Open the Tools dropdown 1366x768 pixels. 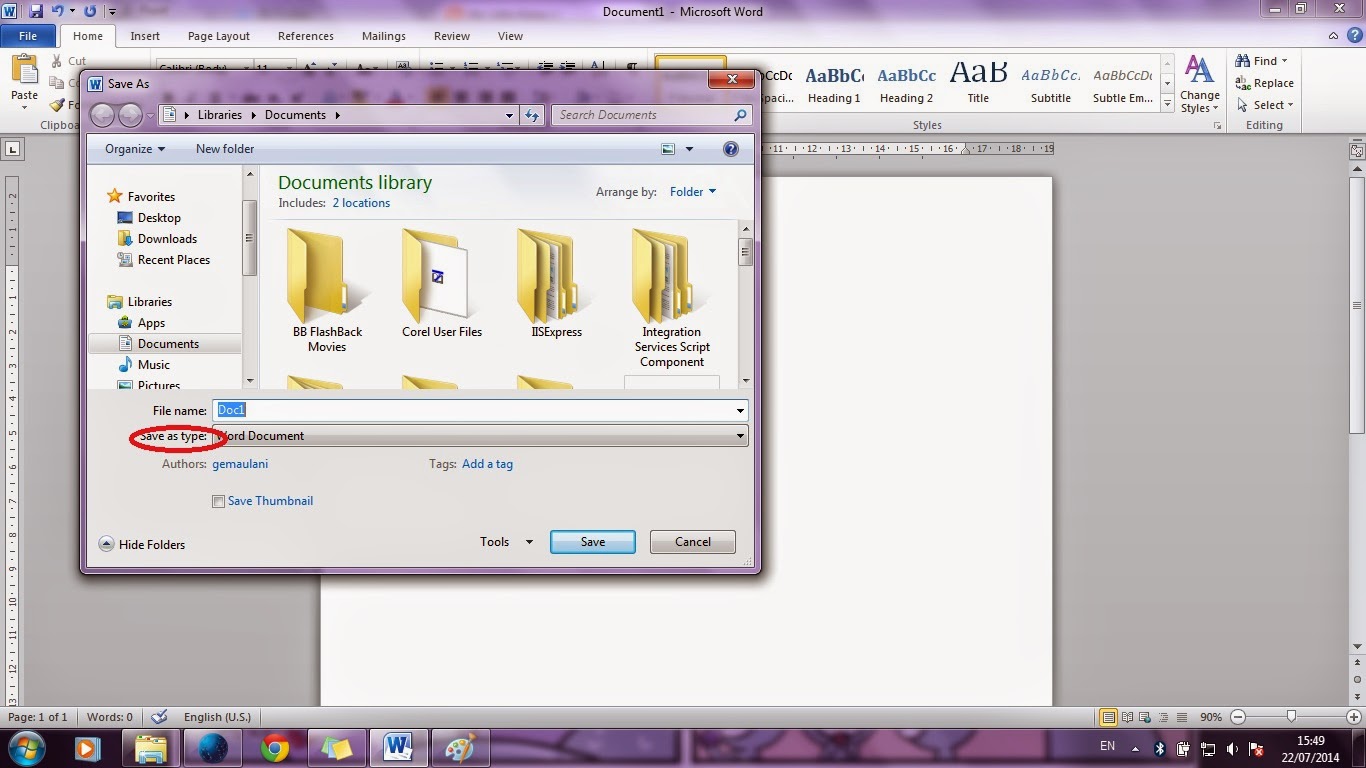[508, 542]
